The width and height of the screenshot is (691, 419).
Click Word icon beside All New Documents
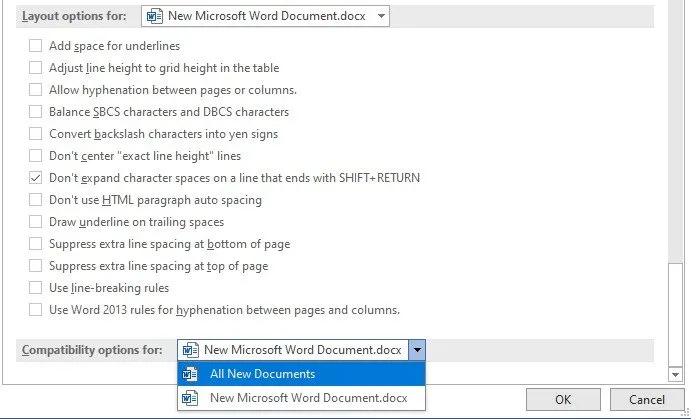[x=191, y=374]
